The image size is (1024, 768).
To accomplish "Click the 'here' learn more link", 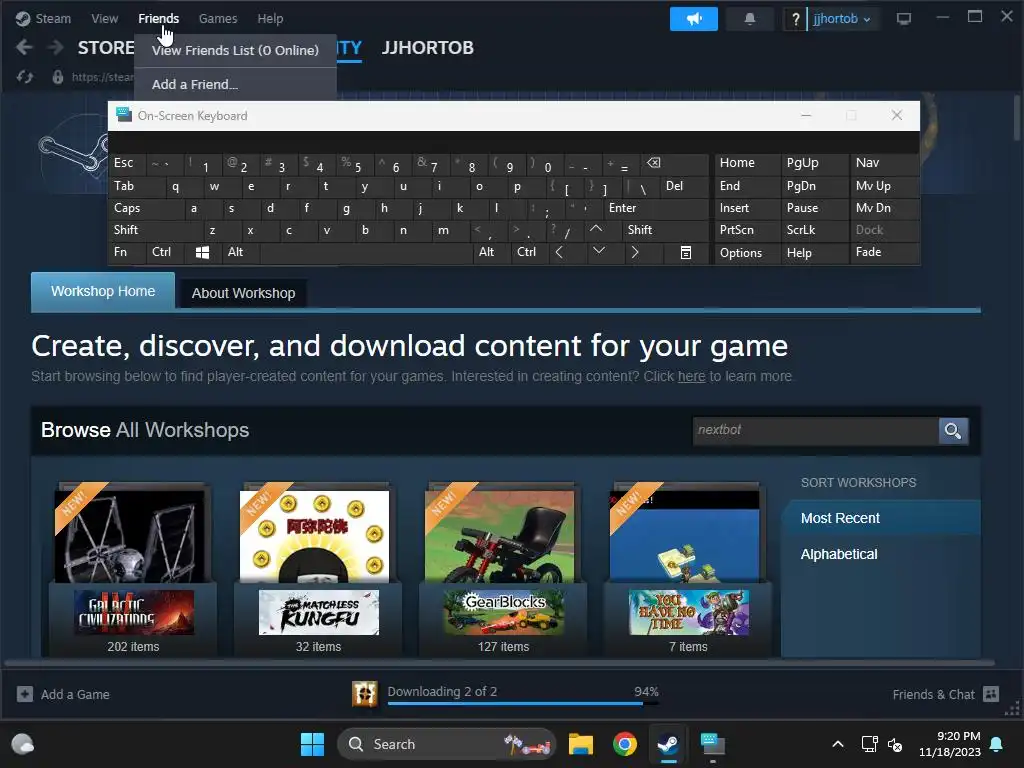I will (691, 377).
